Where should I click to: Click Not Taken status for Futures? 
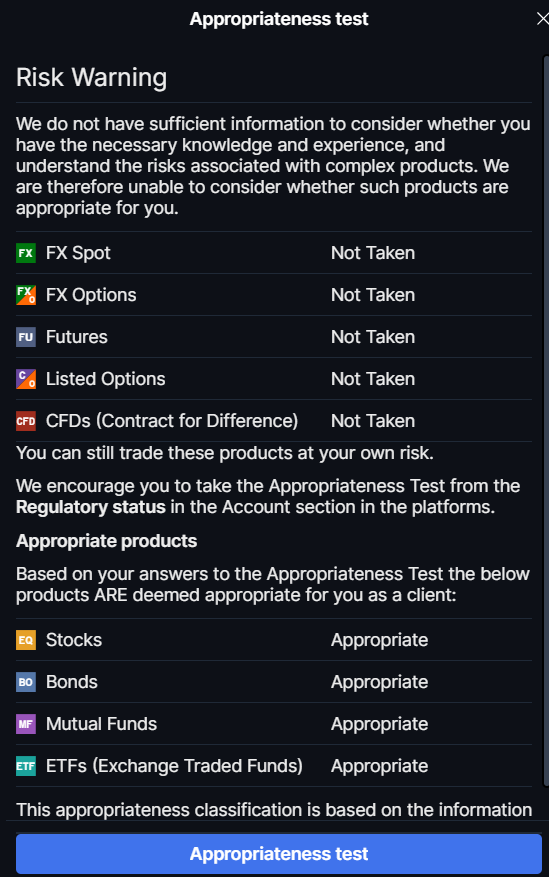pyautogui.click(x=373, y=337)
